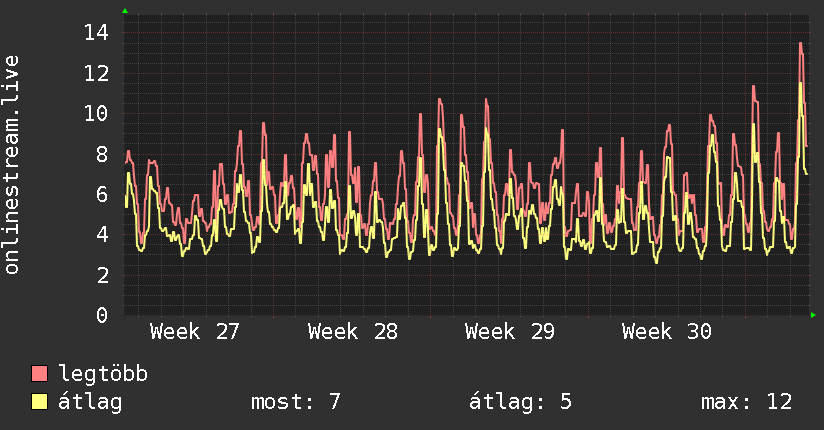
Task: Click the Week 30 axis label
Action: [667, 332]
